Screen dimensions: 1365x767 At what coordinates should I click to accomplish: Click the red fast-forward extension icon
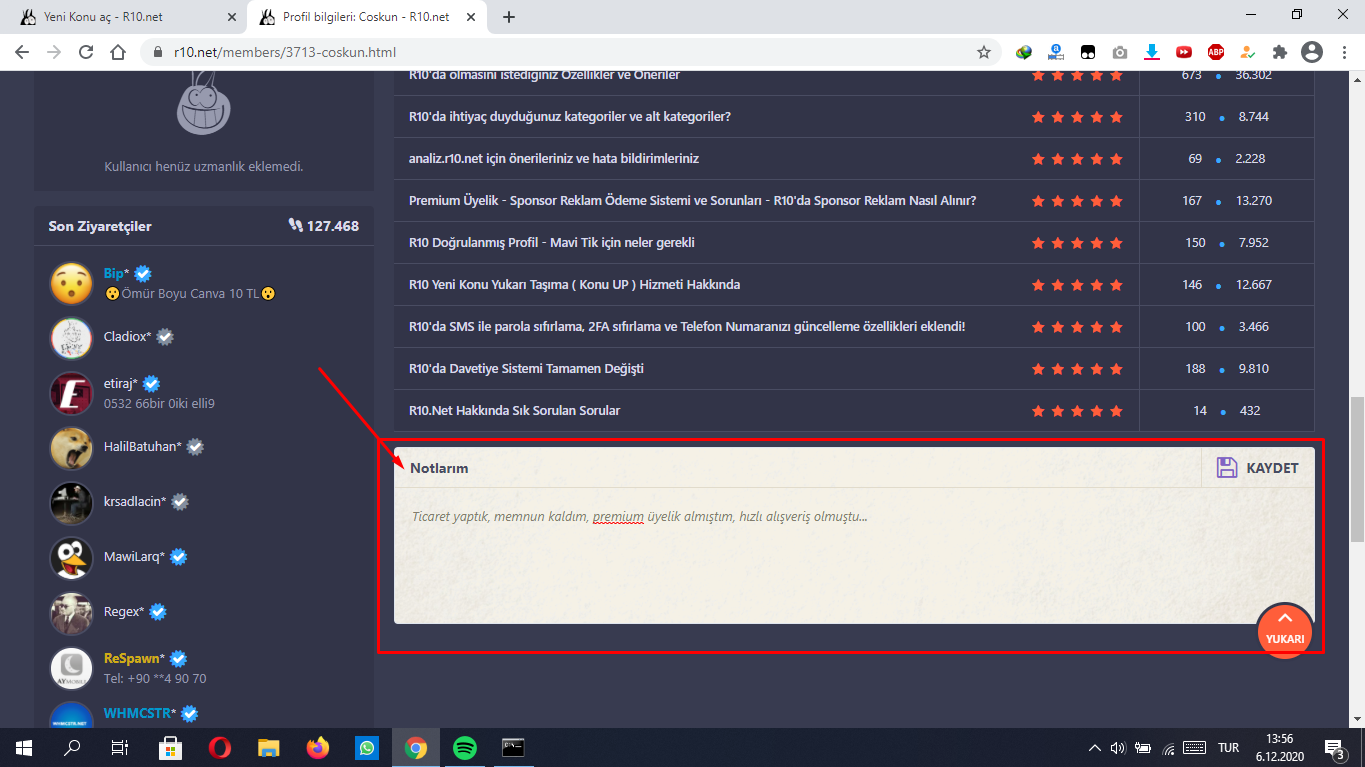pos(1184,52)
